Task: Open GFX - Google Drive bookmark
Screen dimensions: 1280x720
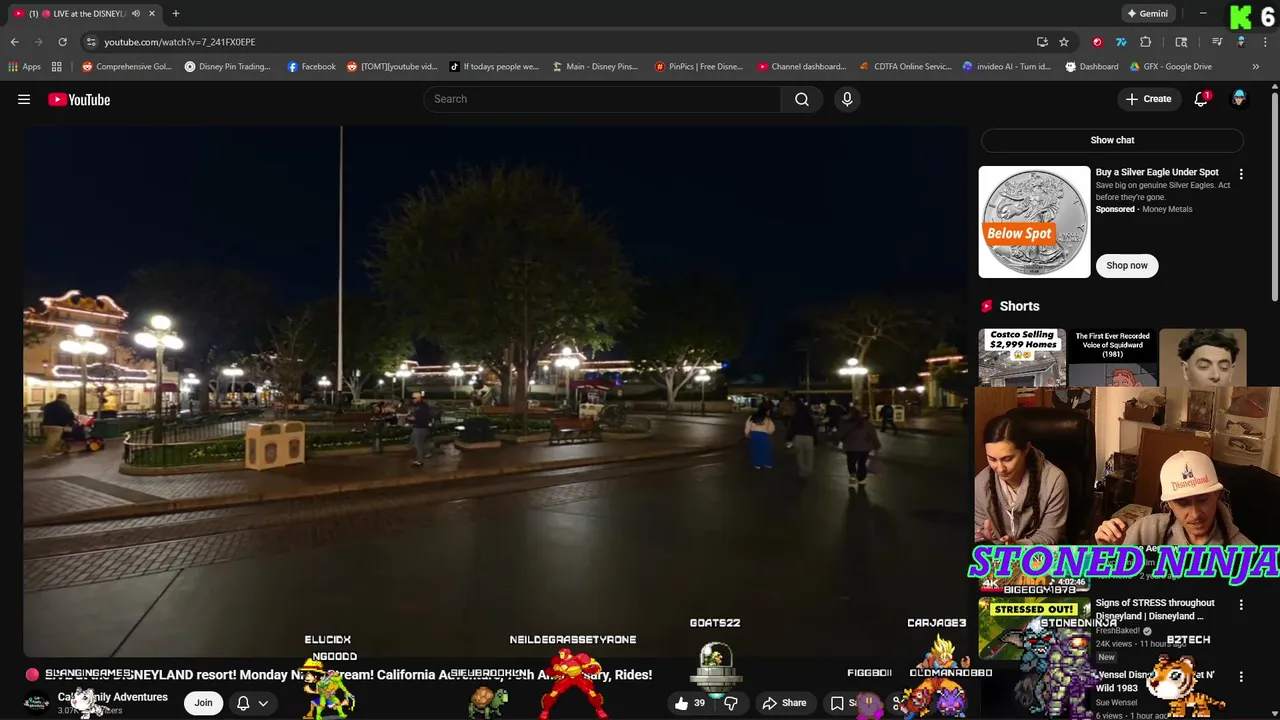Action: point(1170,67)
